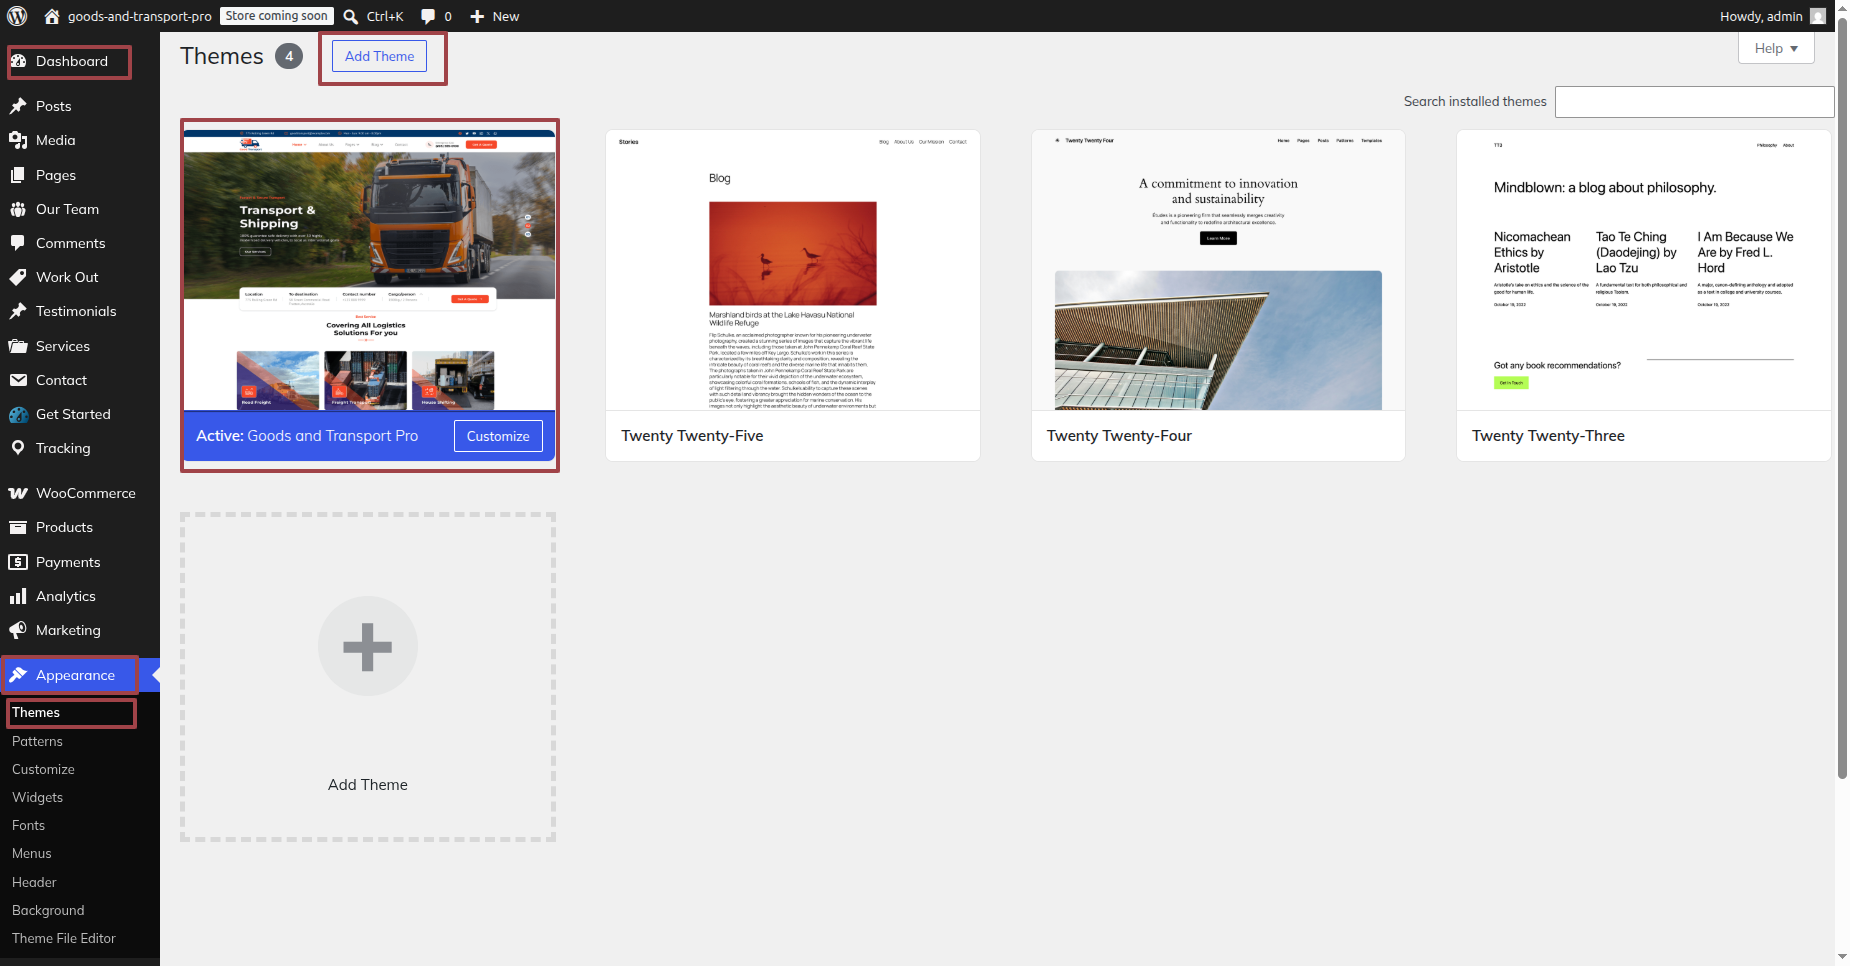Click the search magnifier icon
1850x966 pixels.
pyautogui.click(x=351, y=16)
